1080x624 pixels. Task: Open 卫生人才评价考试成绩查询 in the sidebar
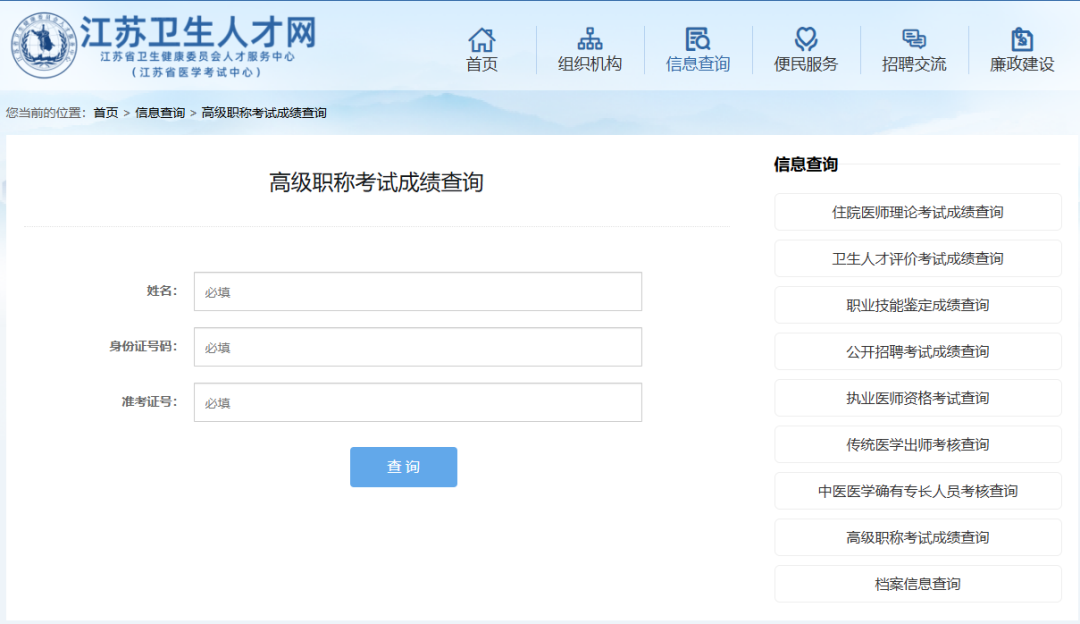pyautogui.click(x=917, y=258)
